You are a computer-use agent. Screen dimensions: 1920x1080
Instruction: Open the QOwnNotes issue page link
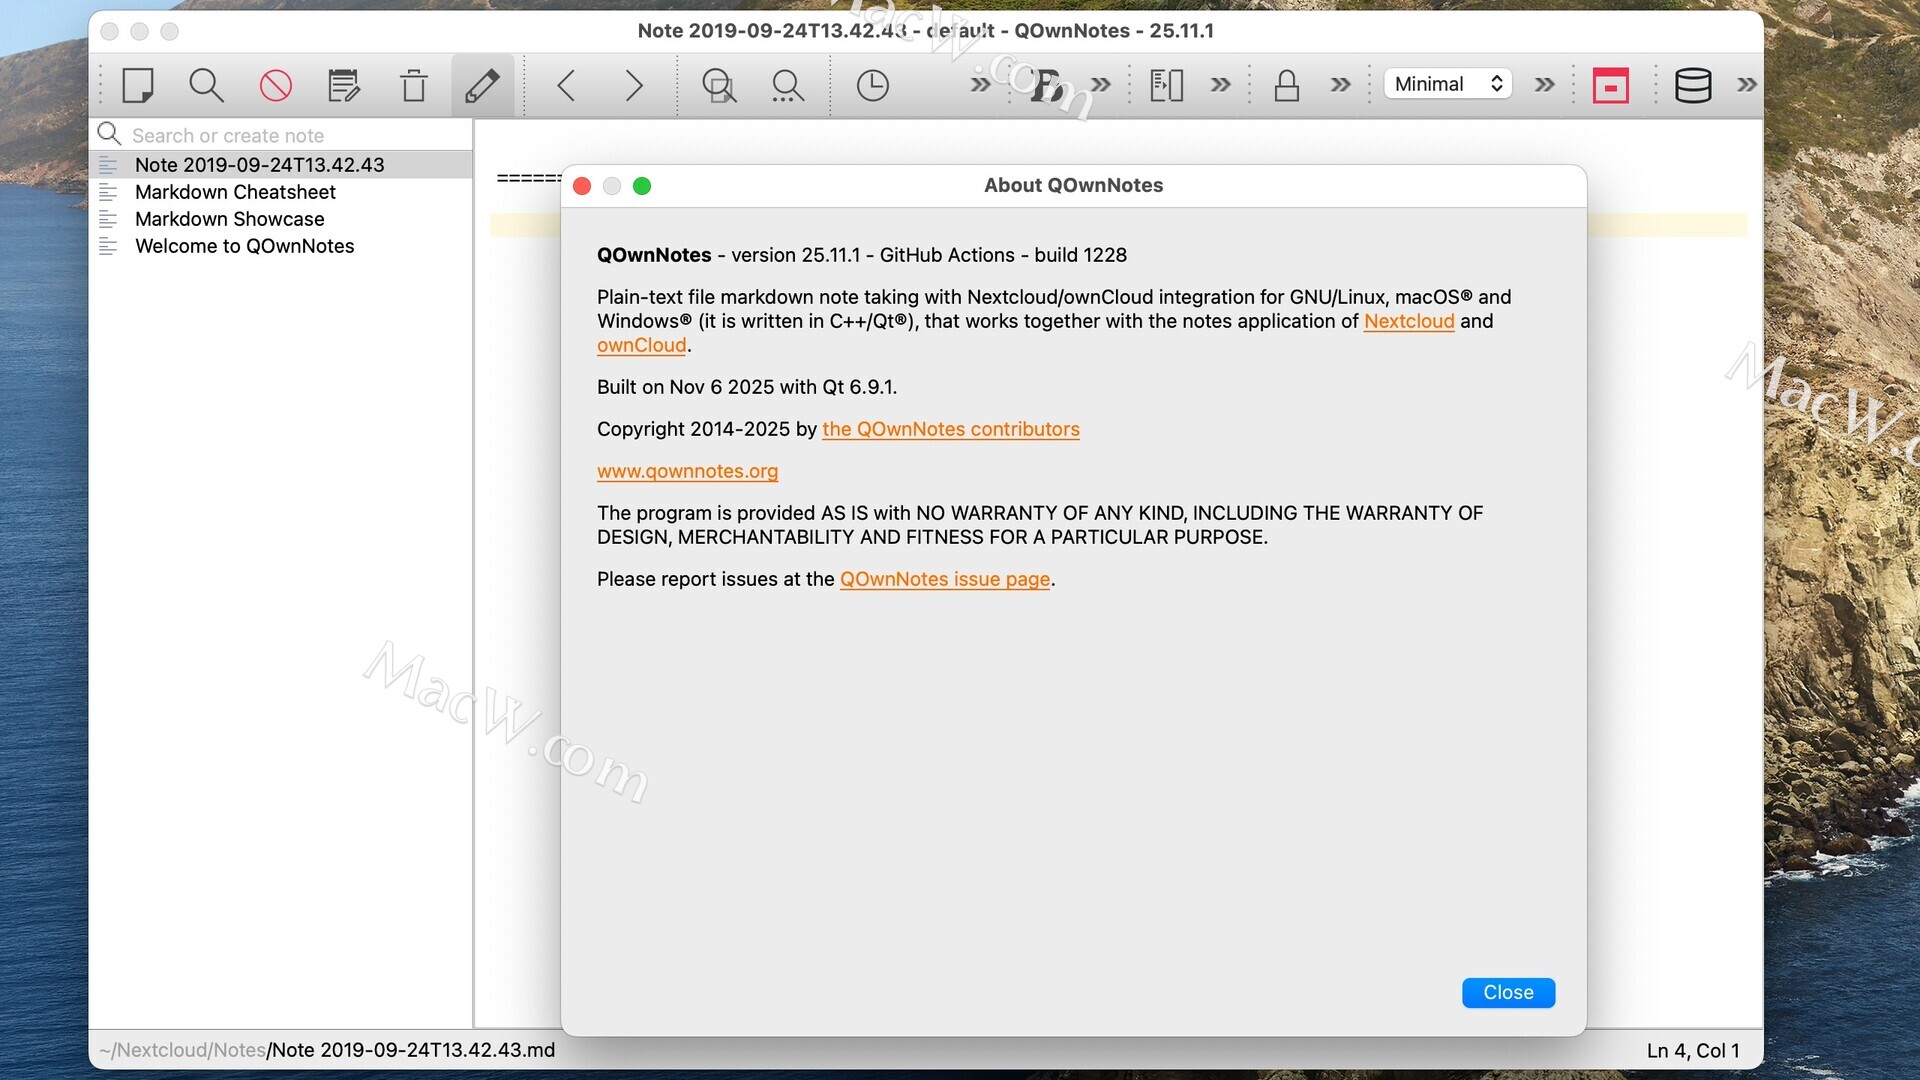point(944,579)
